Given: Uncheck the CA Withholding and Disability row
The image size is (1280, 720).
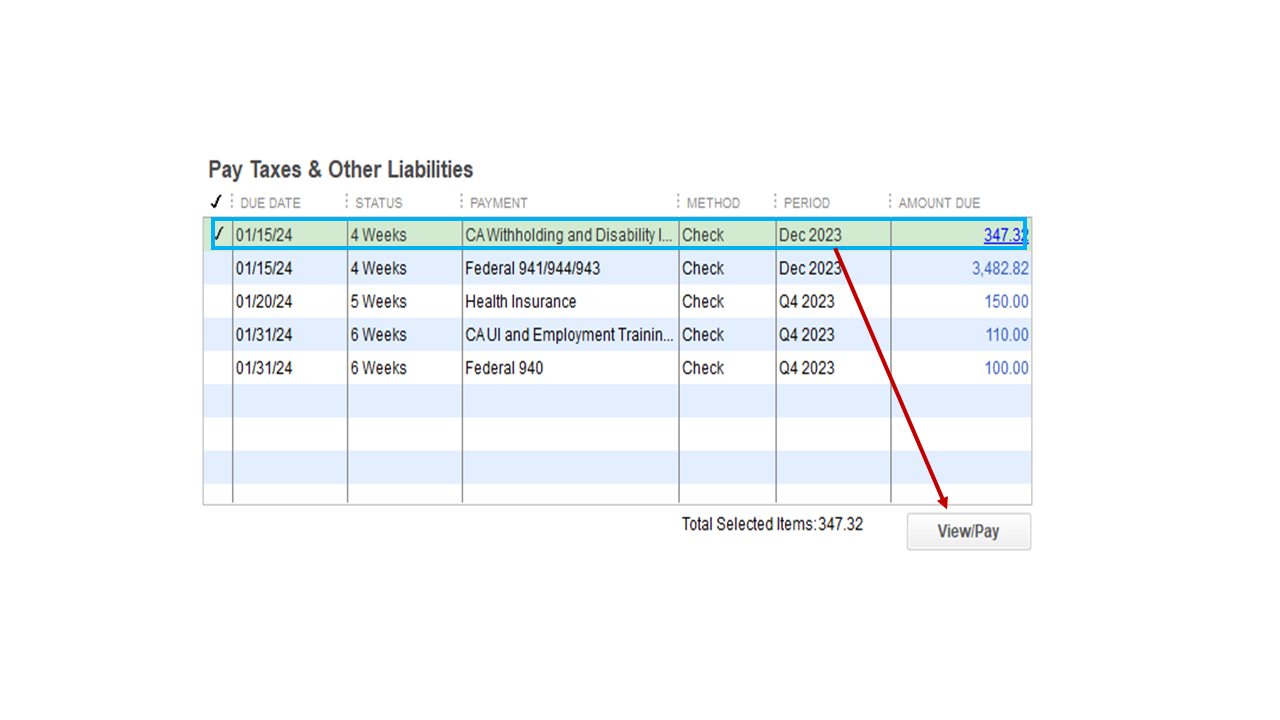Looking at the screenshot, I should tap(218, 234).
